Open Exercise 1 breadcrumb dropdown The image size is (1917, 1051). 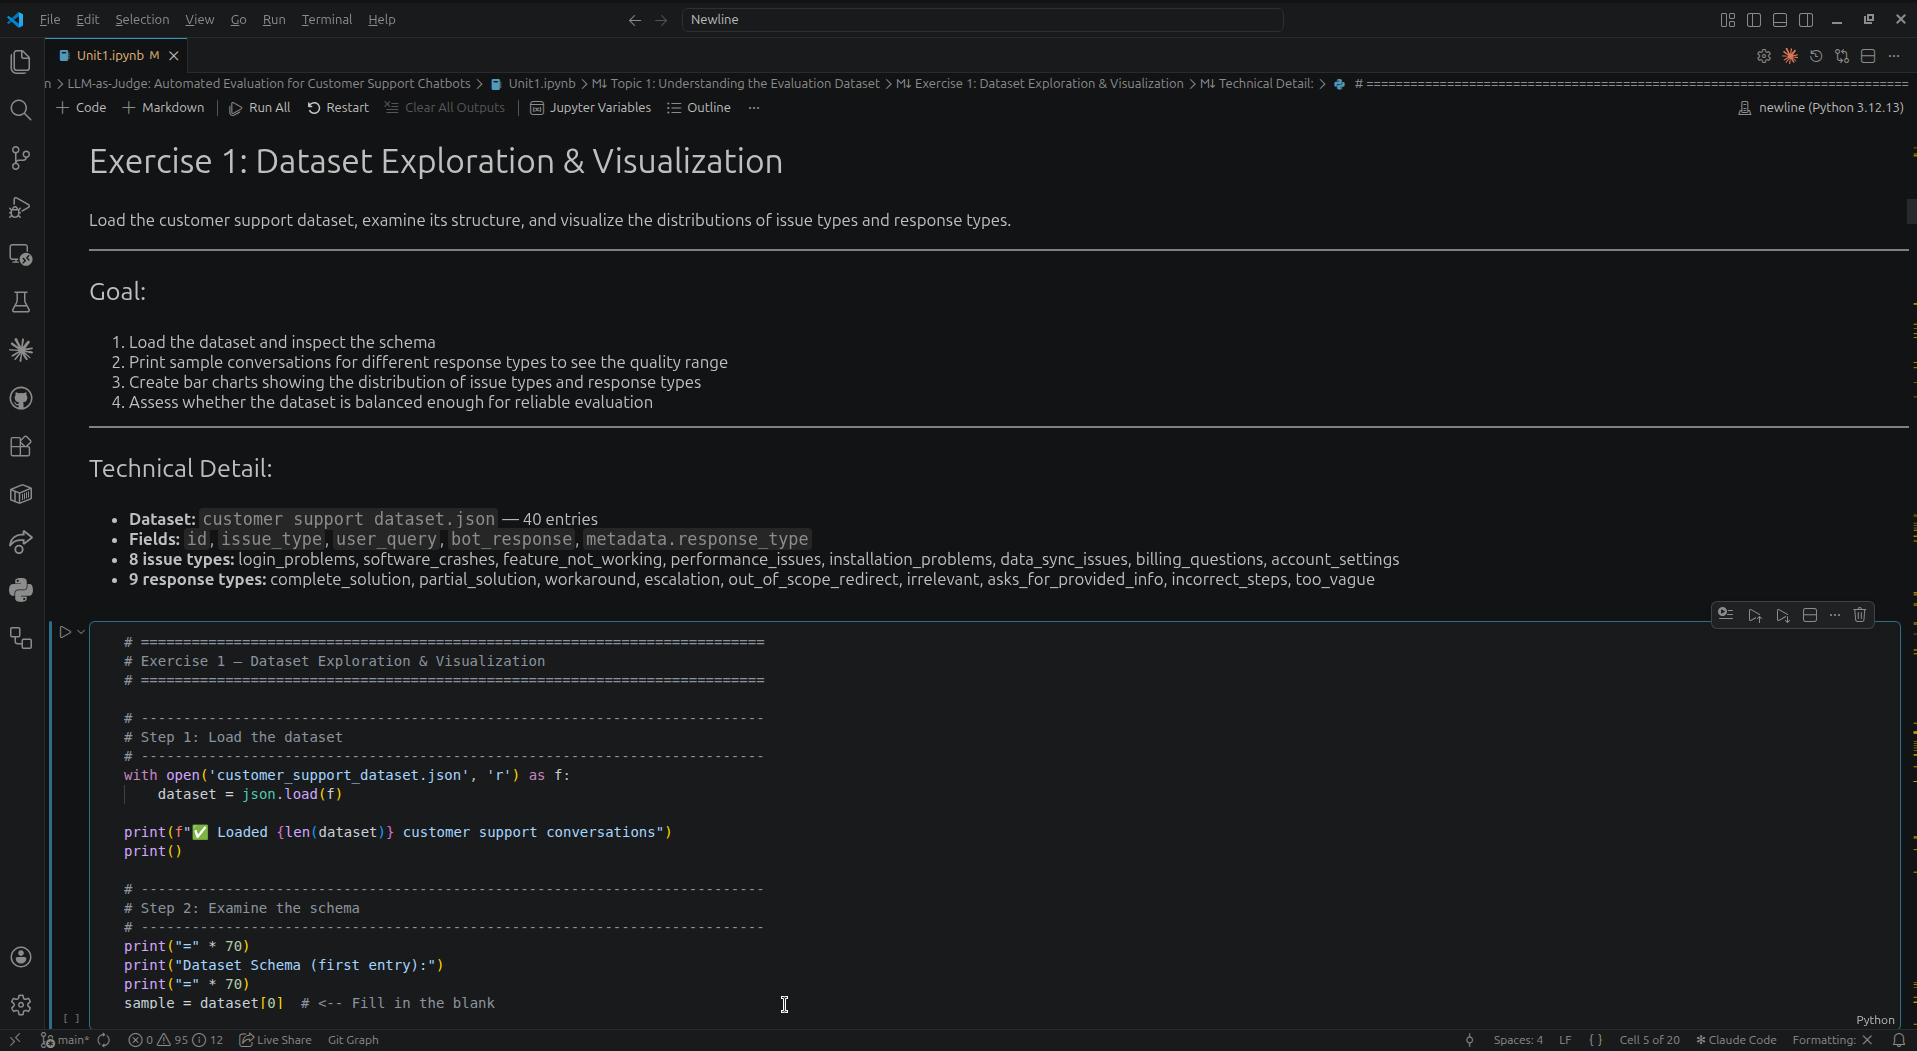tap(1040, 84)
